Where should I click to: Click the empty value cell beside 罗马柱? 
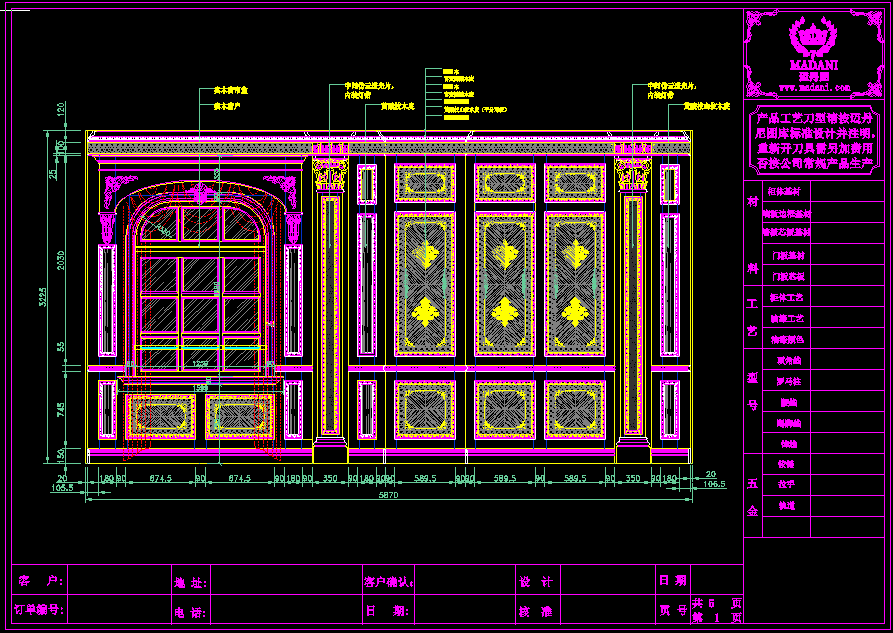pyautogui.click(x=847, y=381)
